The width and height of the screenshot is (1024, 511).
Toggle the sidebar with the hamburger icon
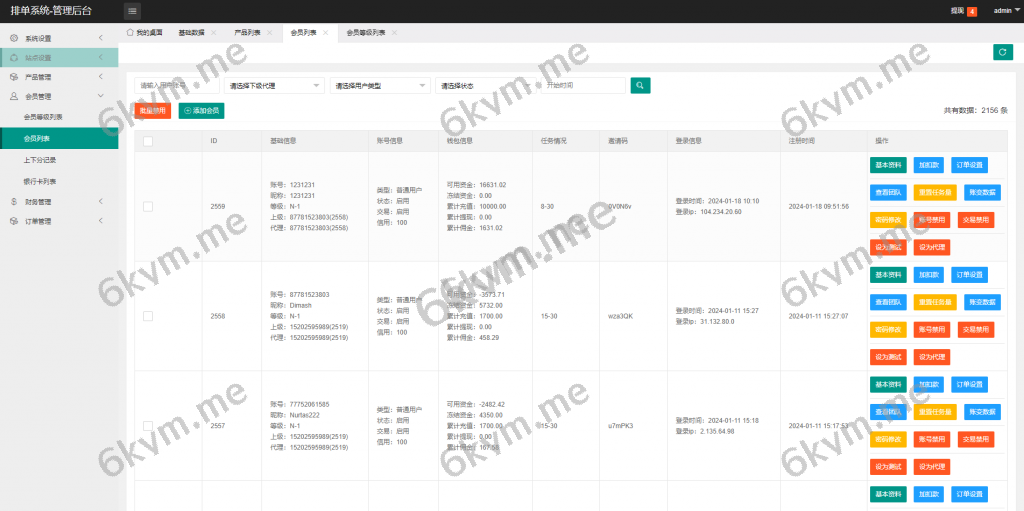[x=133, y=11]
